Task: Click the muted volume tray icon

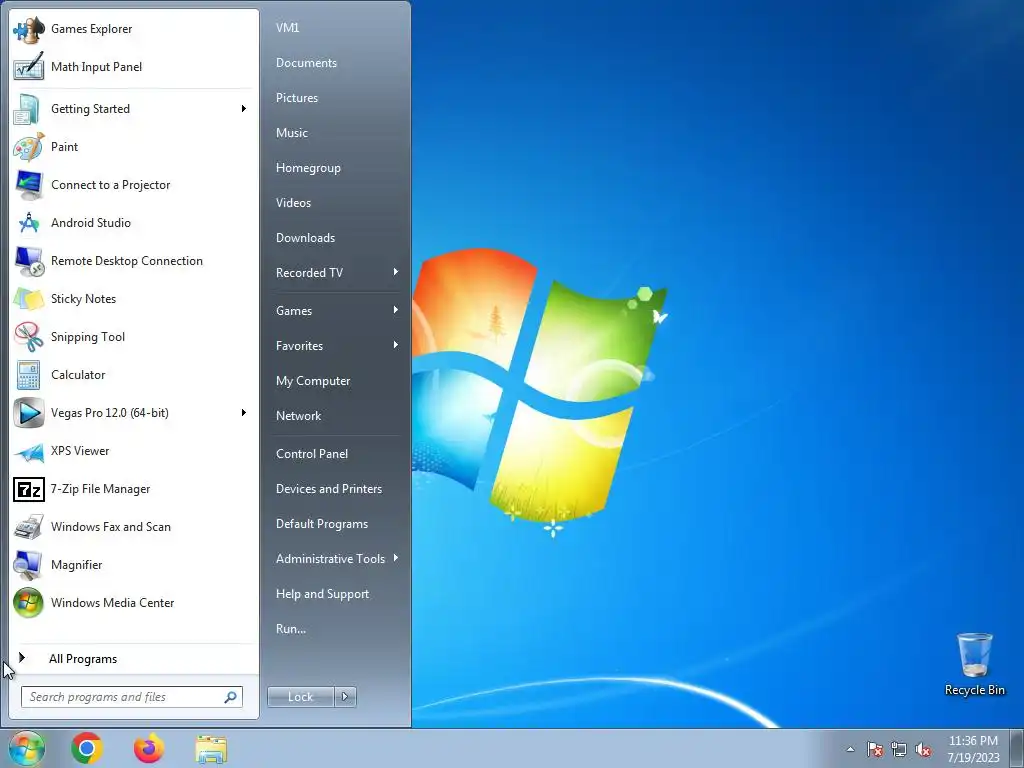Action: pos(923,749)
